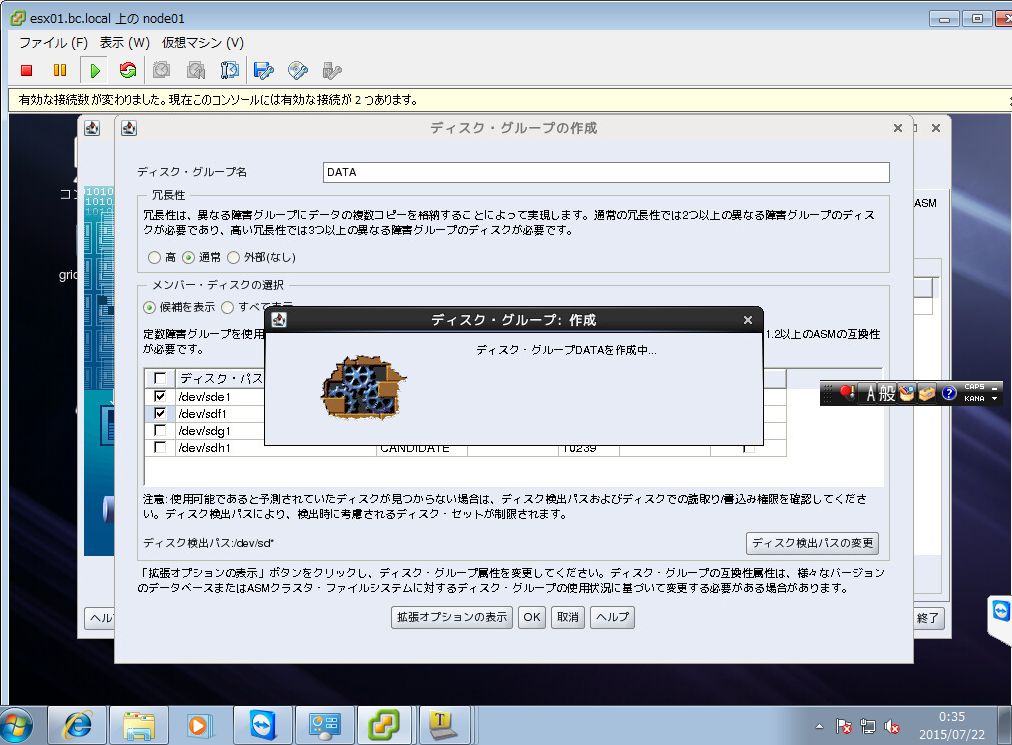This screenshot has height=745, width=1012.
Task: Click the red stop (power off) toolbar icon
Action: (x=26, y=70)
